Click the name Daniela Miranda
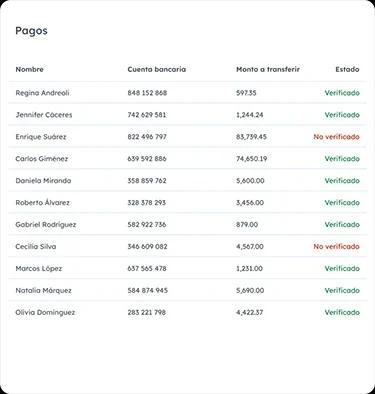 pyautogui.click(x=43, y=181)
